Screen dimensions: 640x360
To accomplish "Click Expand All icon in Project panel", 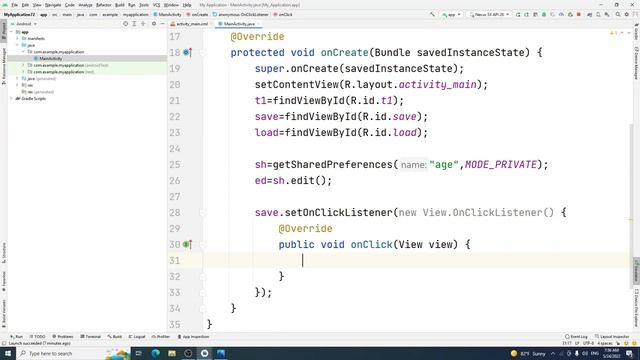I will [134, 24].
